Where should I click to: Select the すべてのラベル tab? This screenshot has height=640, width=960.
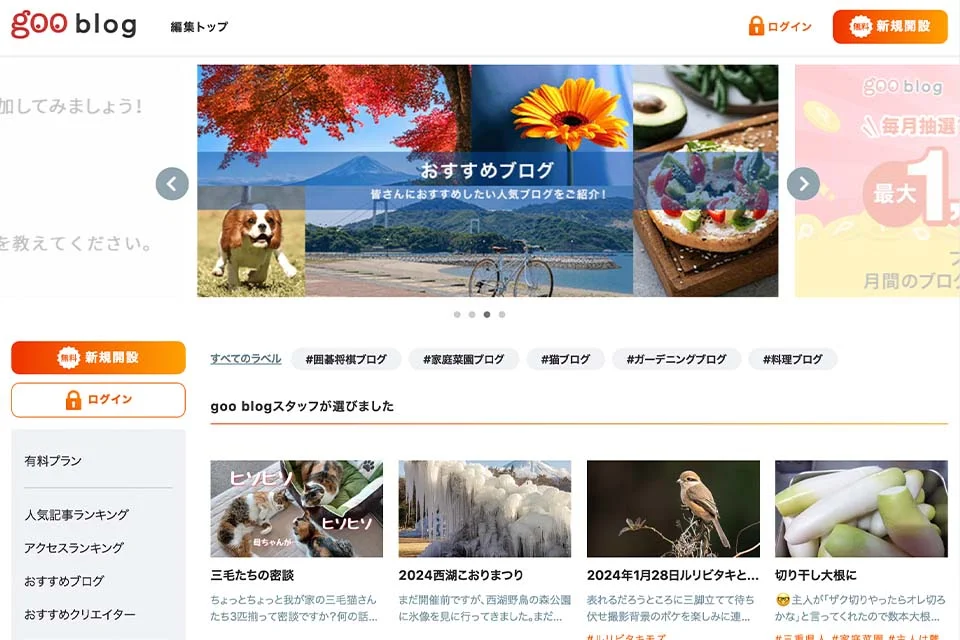(x=246, y=359)
